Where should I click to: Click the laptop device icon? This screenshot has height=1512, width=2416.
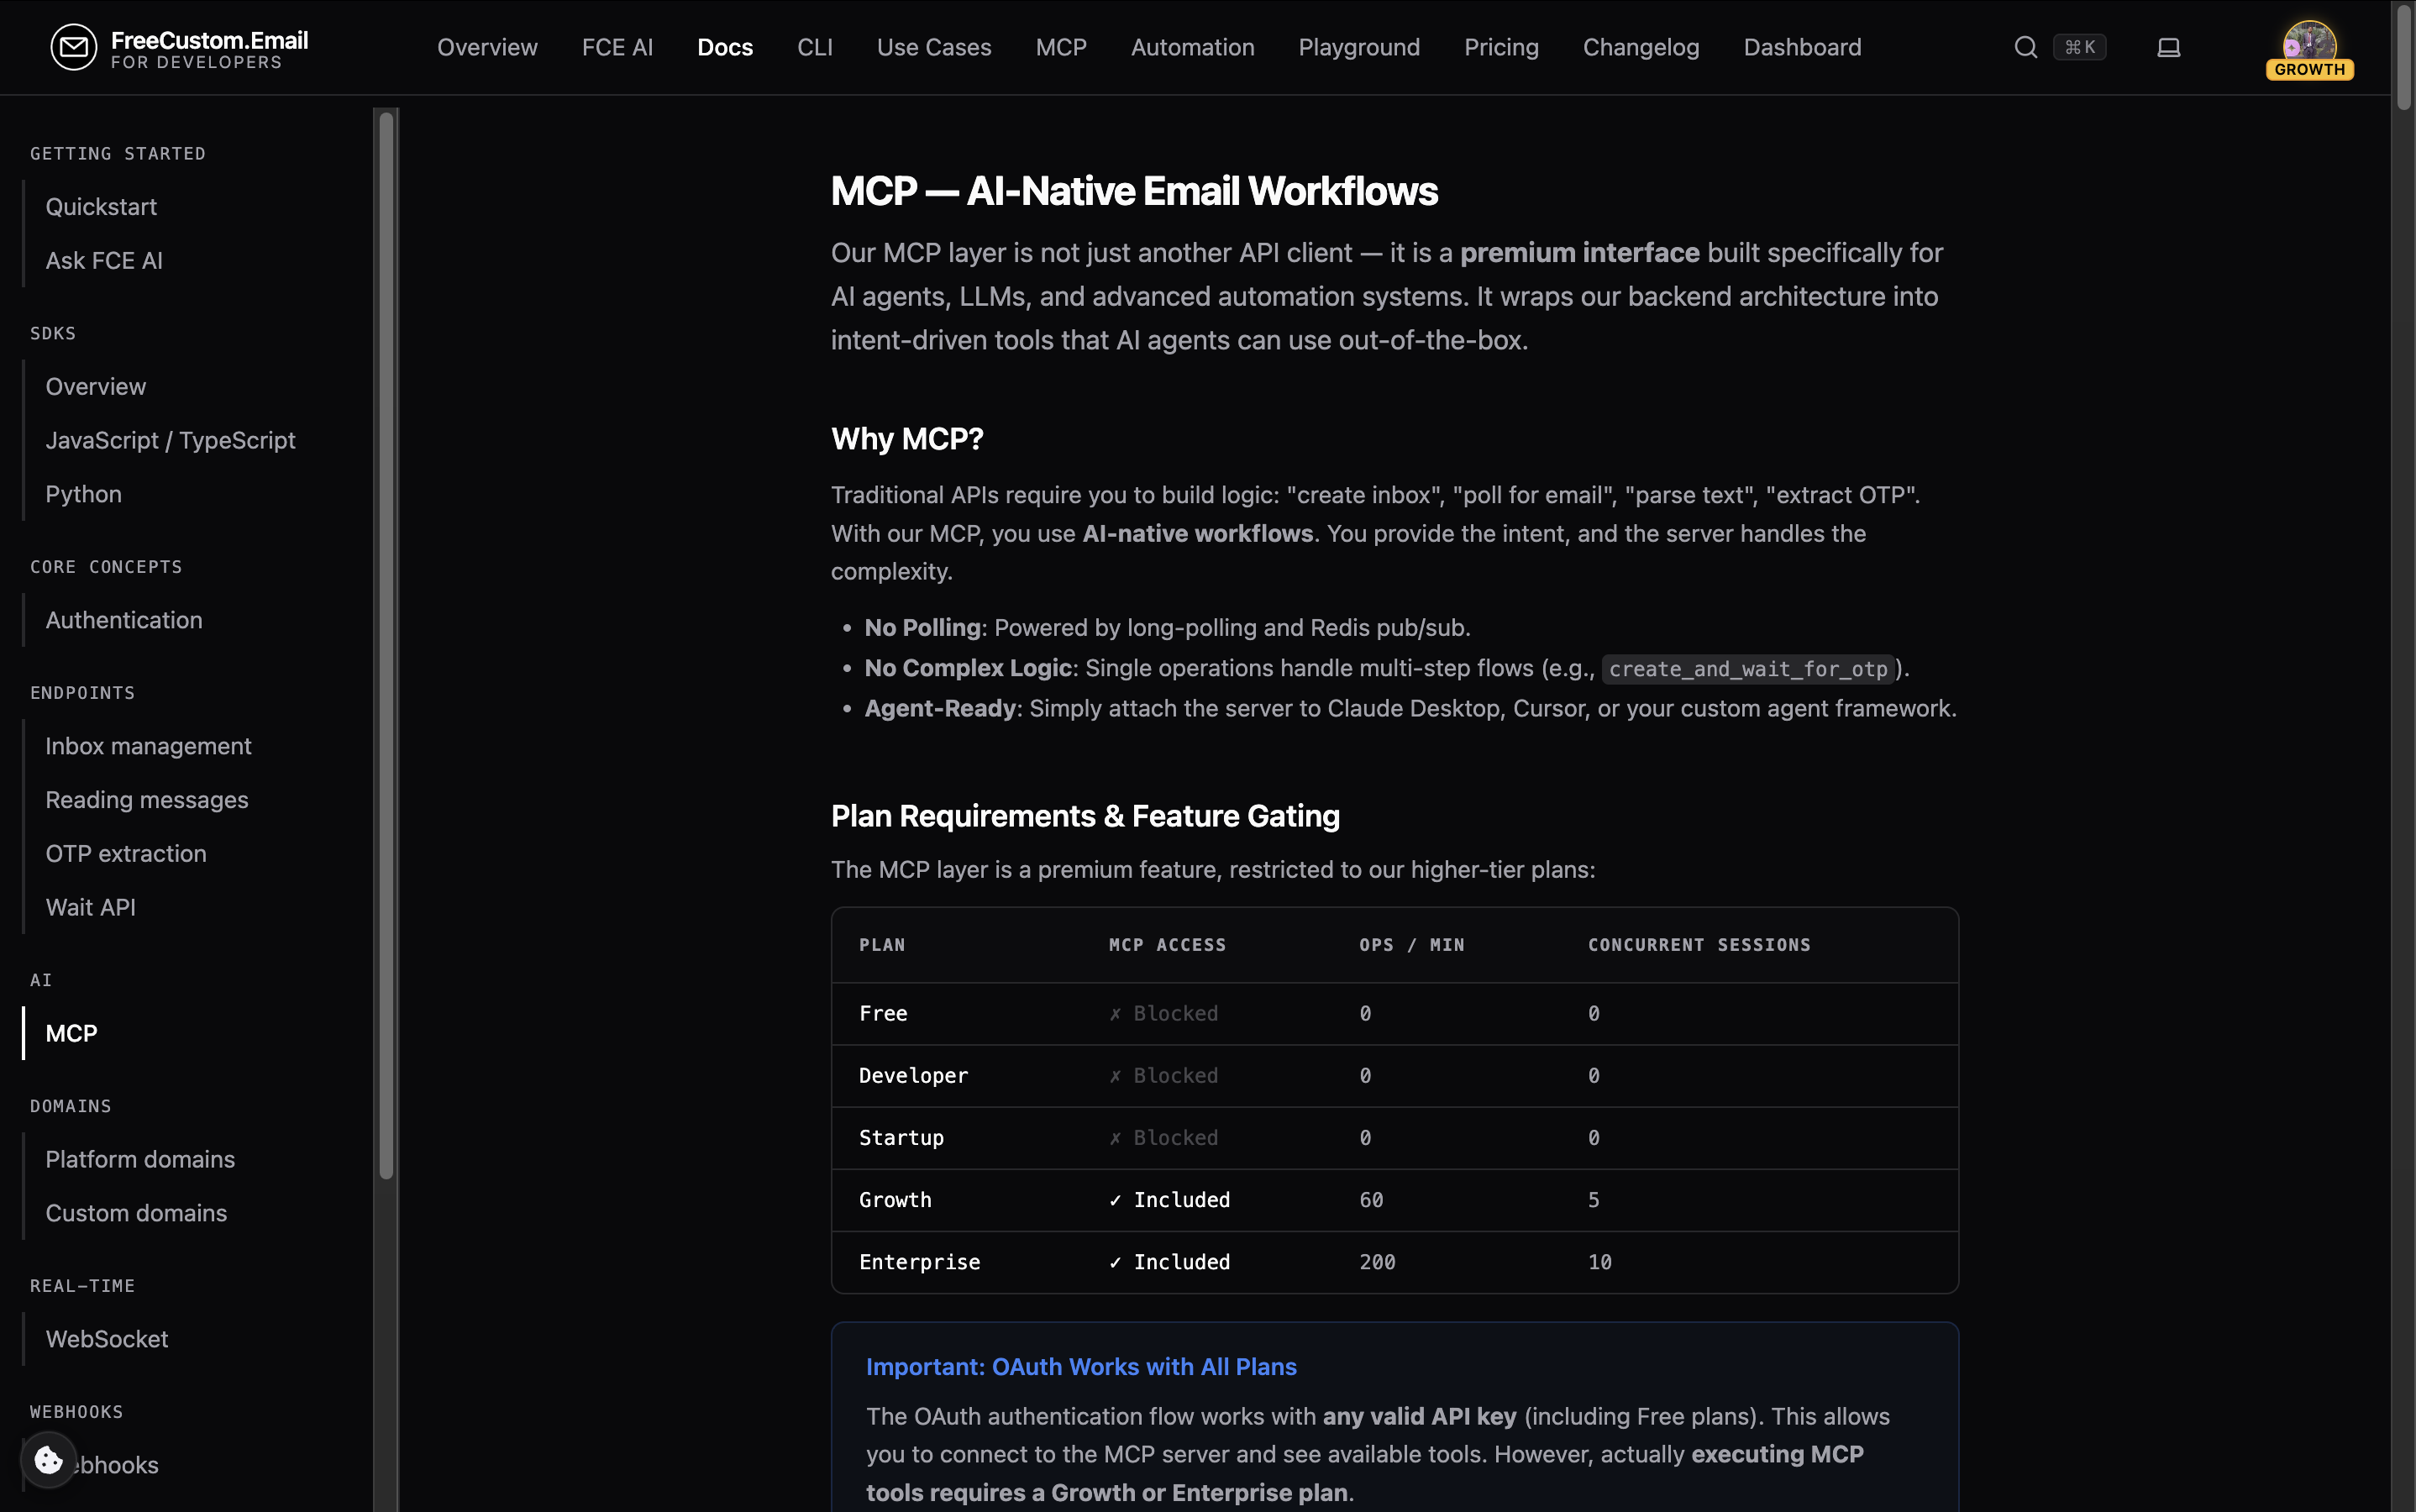2168,47
